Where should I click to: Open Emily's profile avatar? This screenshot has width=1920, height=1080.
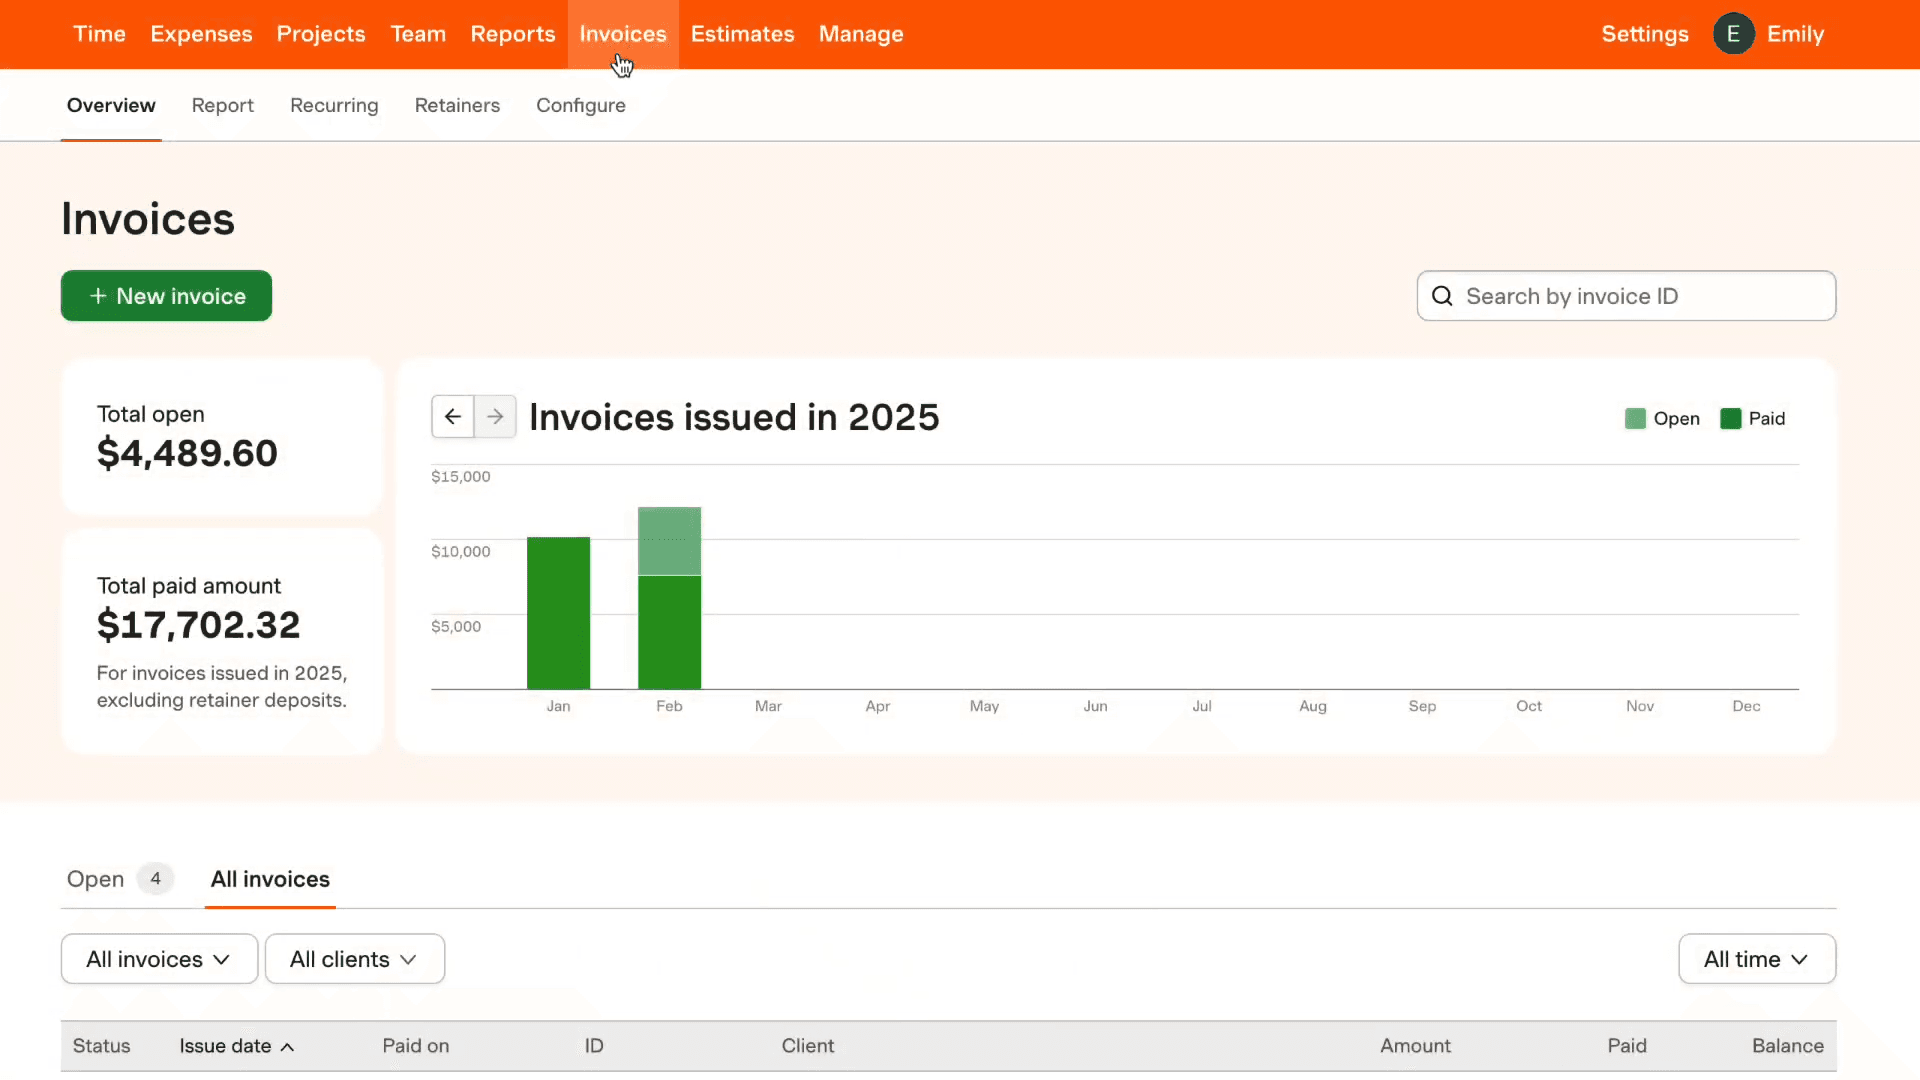point(1733,34)
